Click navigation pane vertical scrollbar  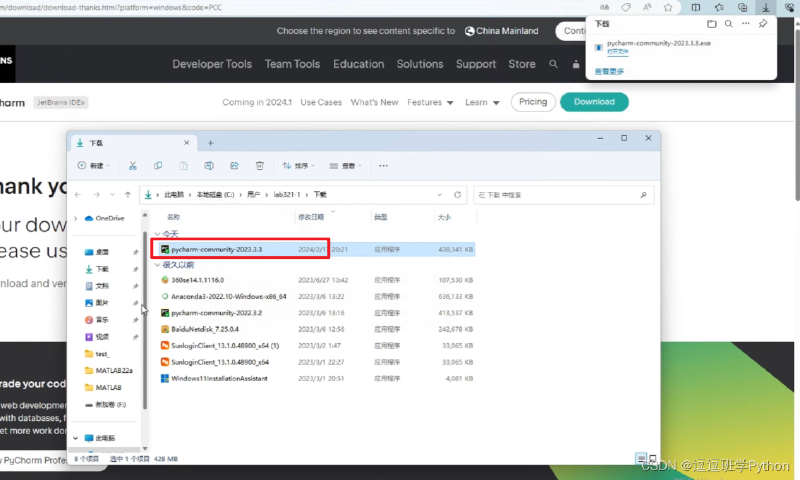145,319
